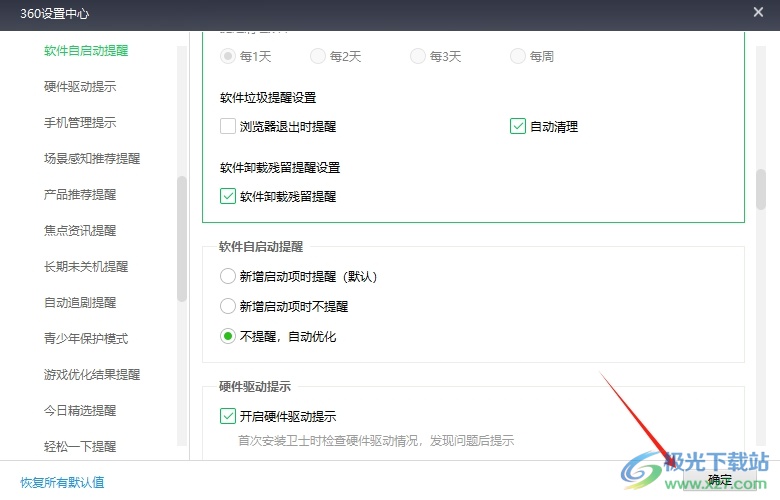780x500 pixels.
Task: Open 长期未关机提醒 sidebar item
Action: pos(86,267)
